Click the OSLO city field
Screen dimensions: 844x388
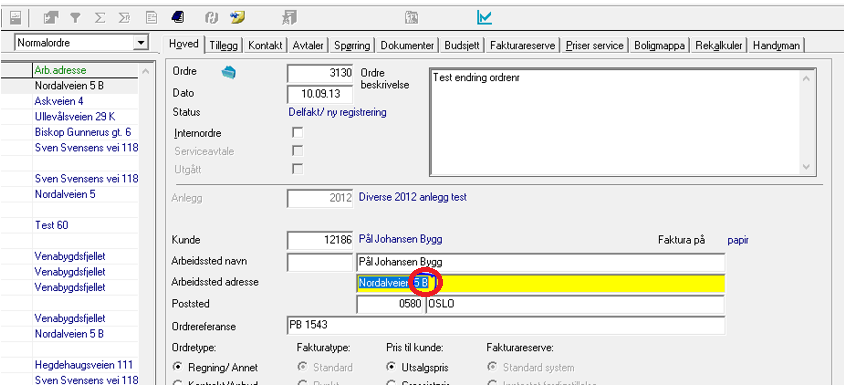click(x=575, y=305)
